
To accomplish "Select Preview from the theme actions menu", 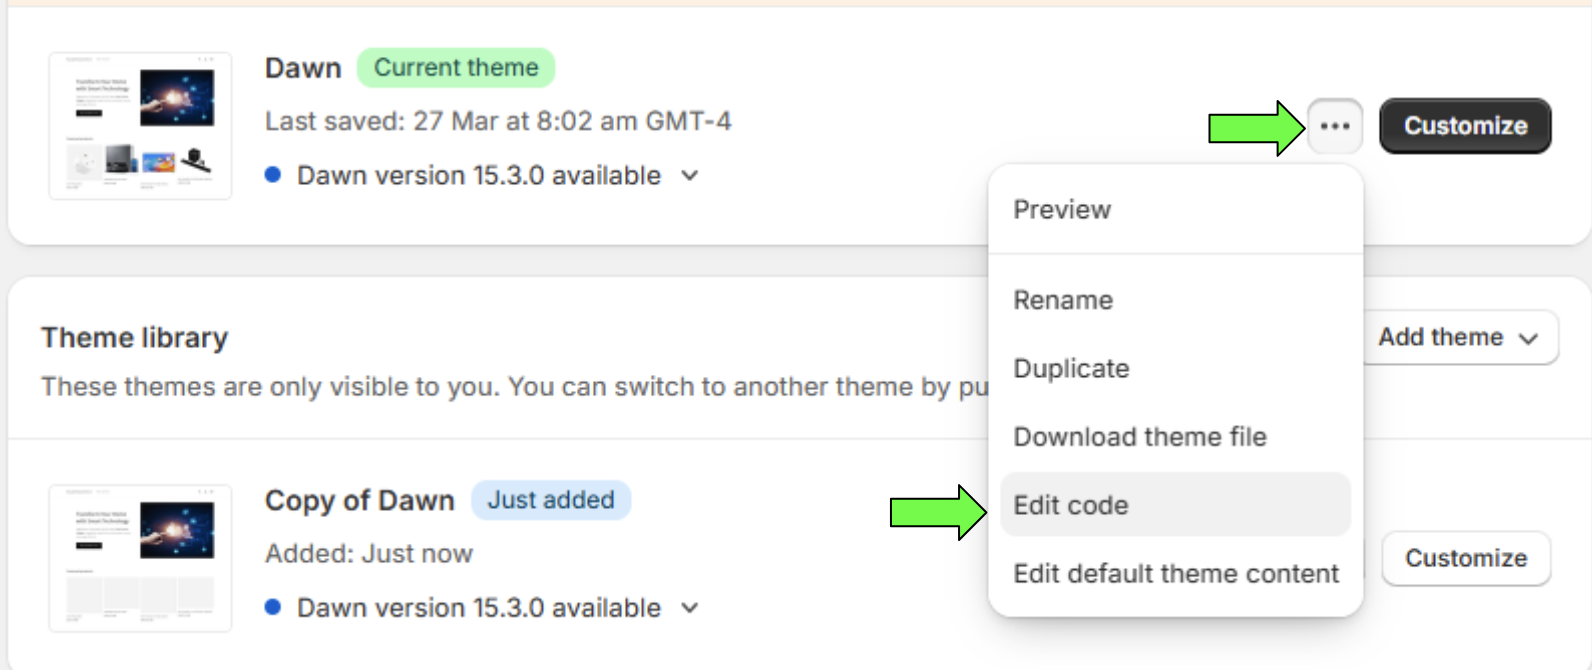I will pyautogui.click(x=1062, y=210).
